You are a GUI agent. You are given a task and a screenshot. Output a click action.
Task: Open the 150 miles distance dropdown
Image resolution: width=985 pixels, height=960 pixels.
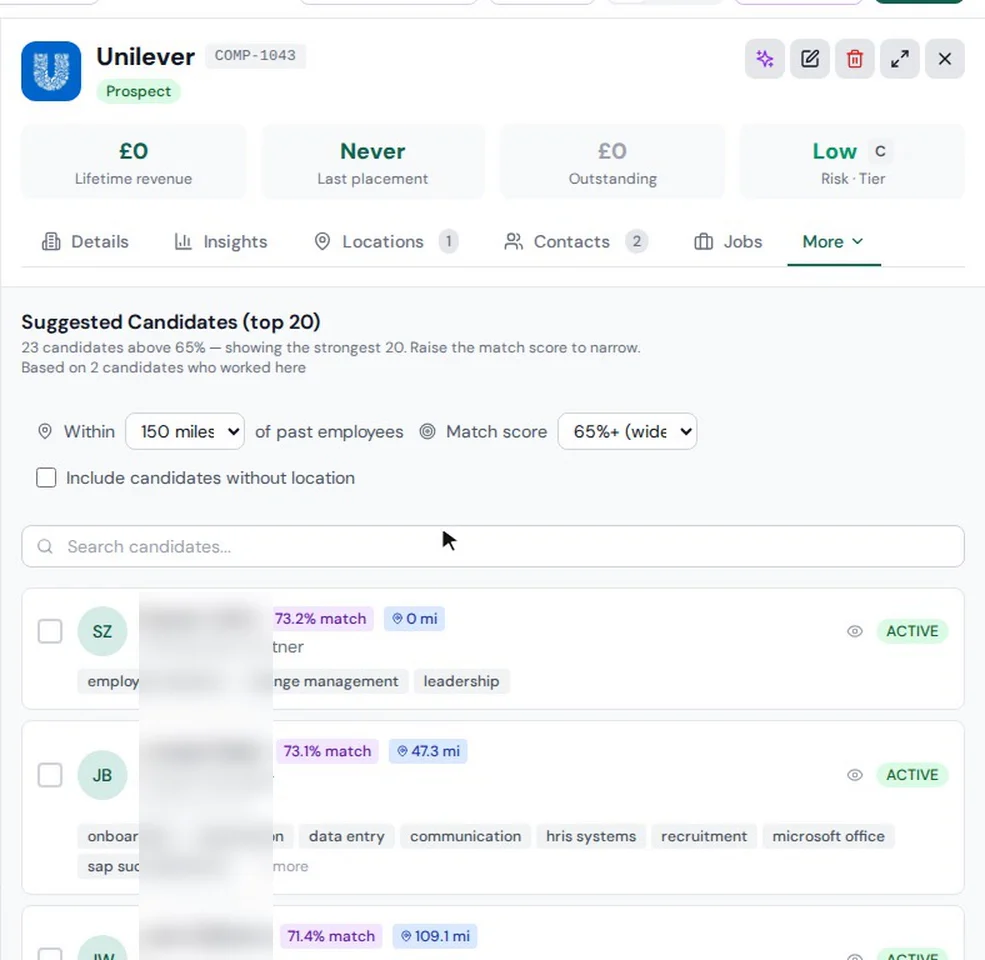pyautogui.click(x=185, y=432)
